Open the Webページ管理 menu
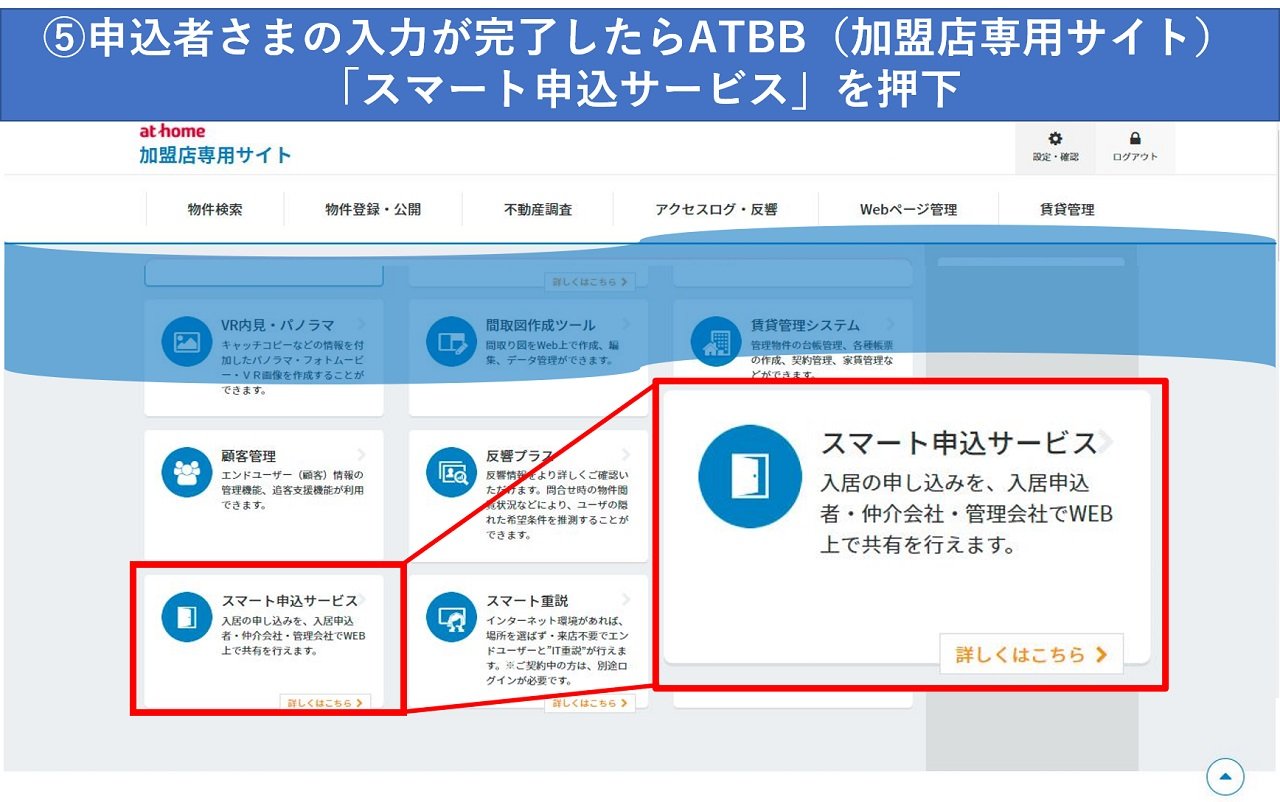 pos(908,209)
